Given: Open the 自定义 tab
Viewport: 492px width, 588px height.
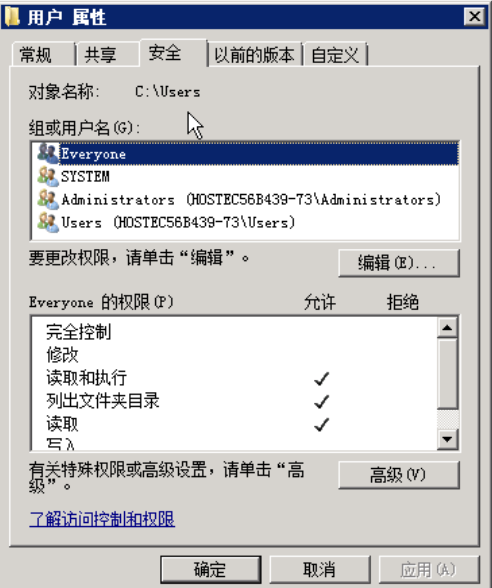Looking at the screenshot, I should coord(335,55).
